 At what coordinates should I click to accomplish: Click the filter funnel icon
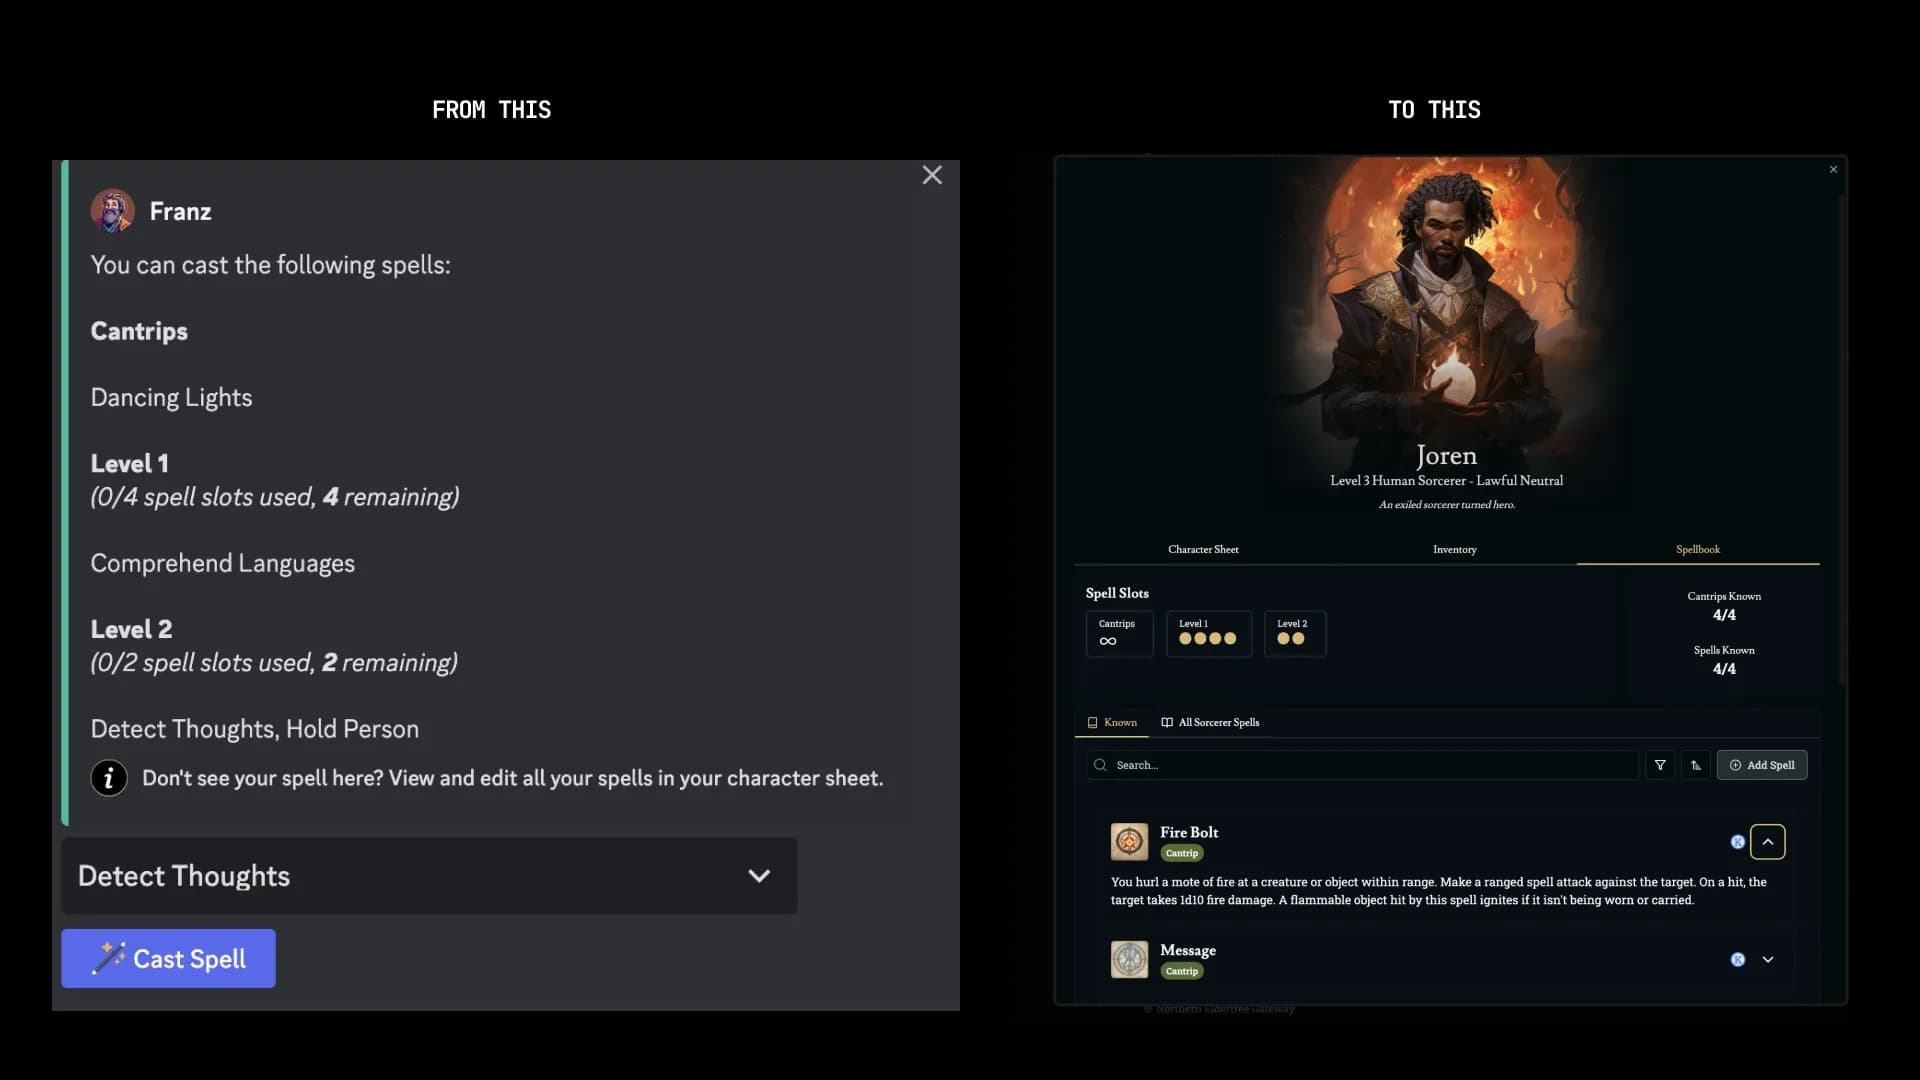(1660, 765)
